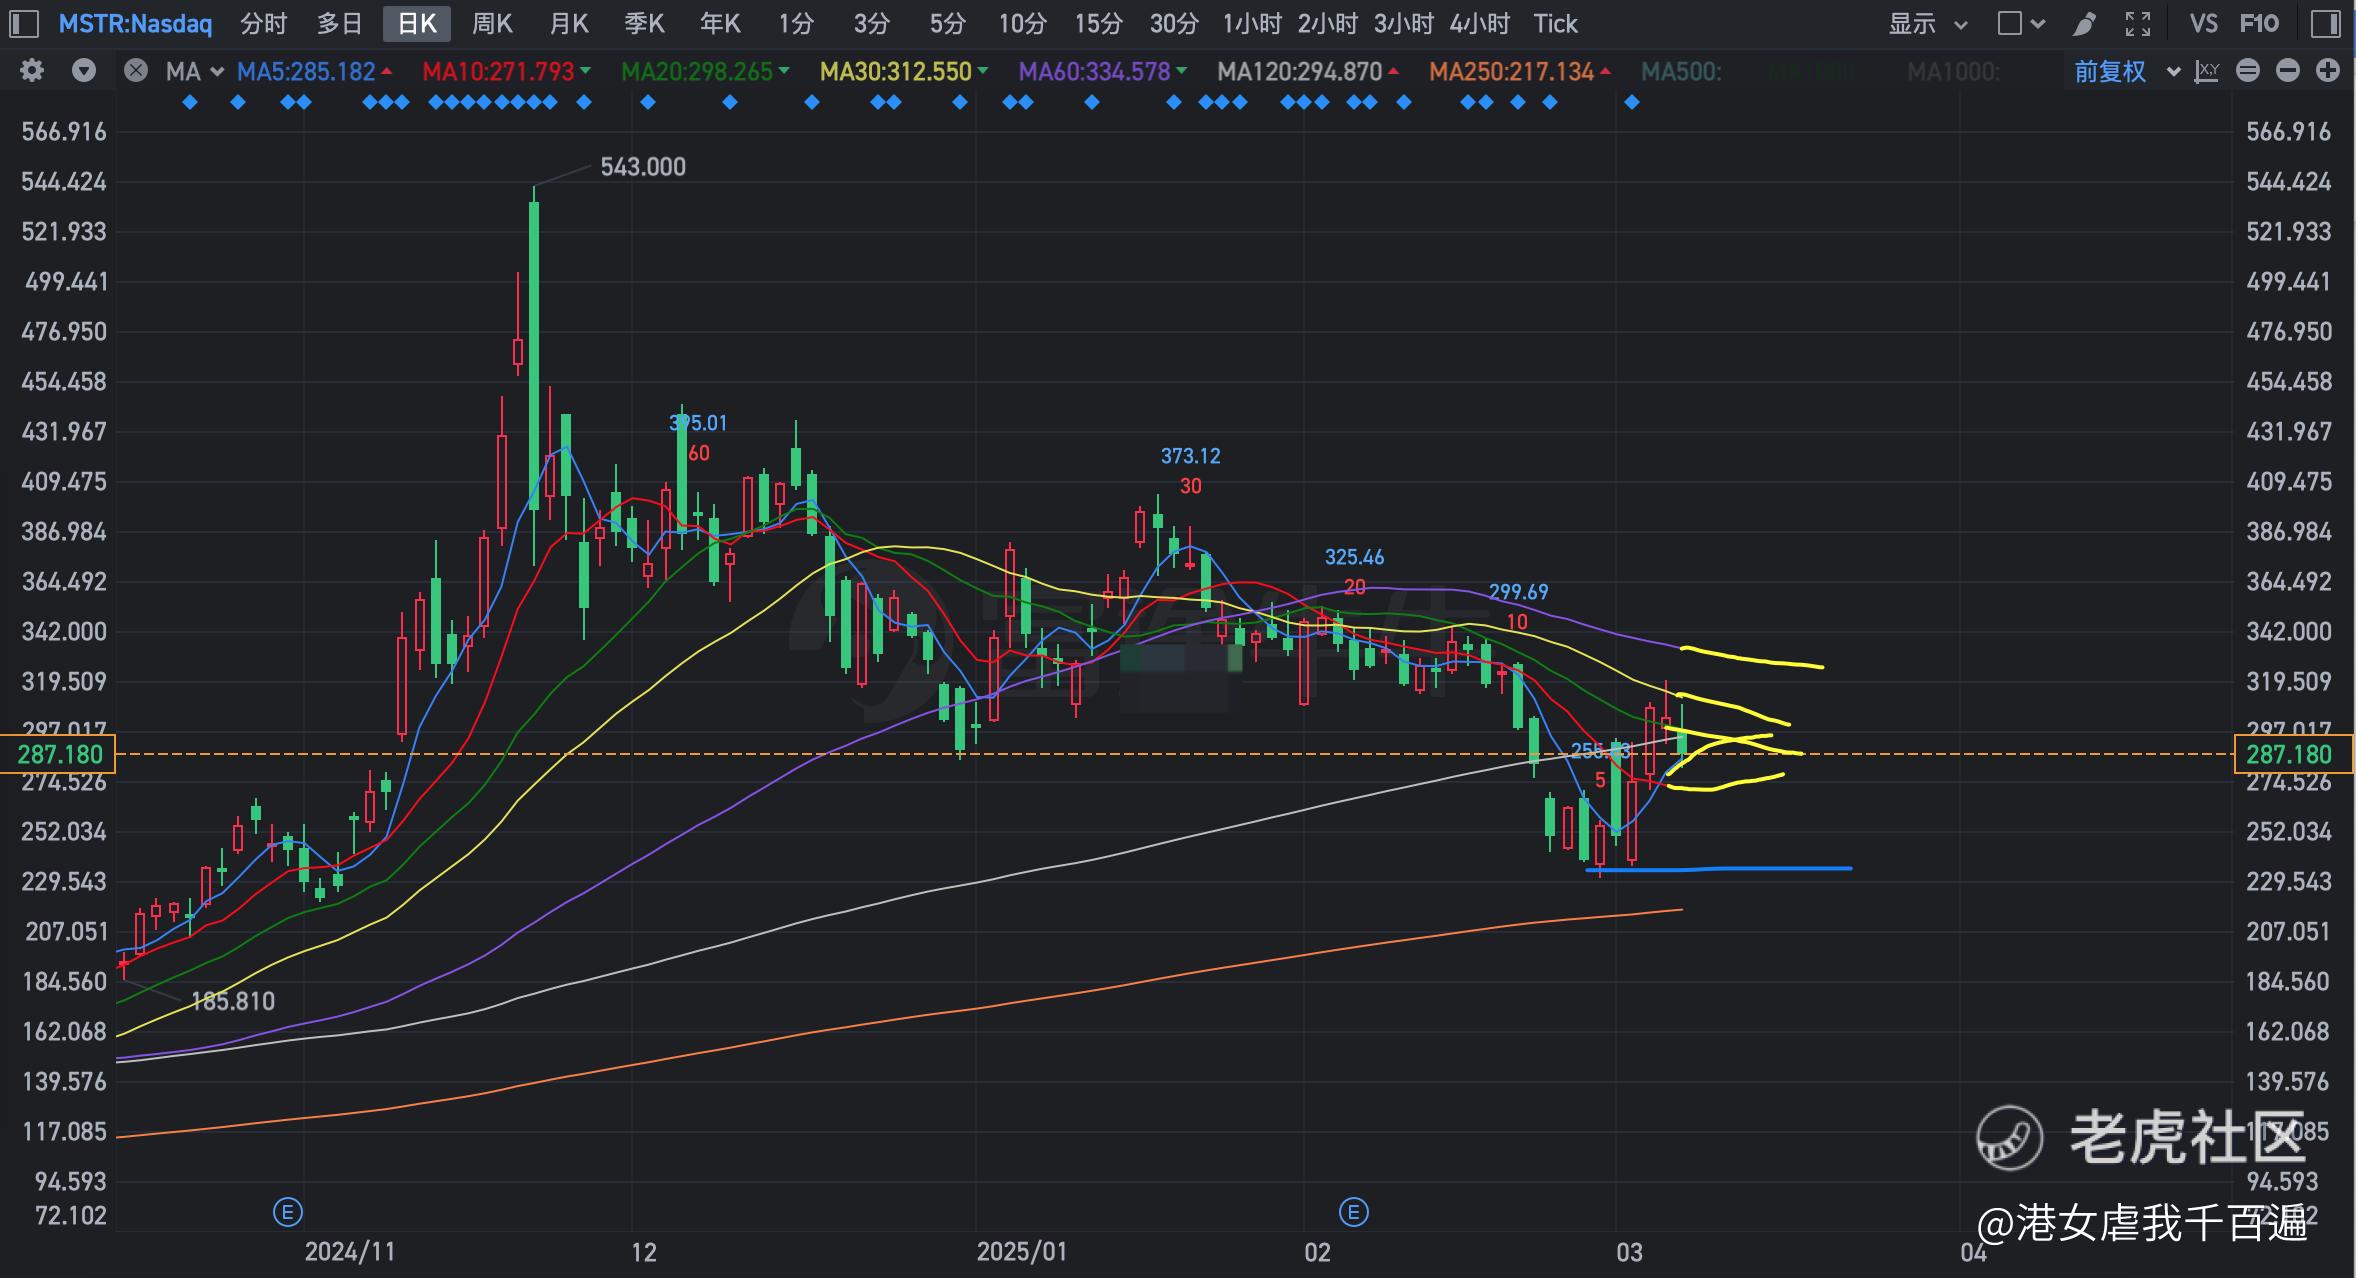Enter fullscreen chart mode
The width and height of the screenshot is (2356, 1278).
point(2138,23)
